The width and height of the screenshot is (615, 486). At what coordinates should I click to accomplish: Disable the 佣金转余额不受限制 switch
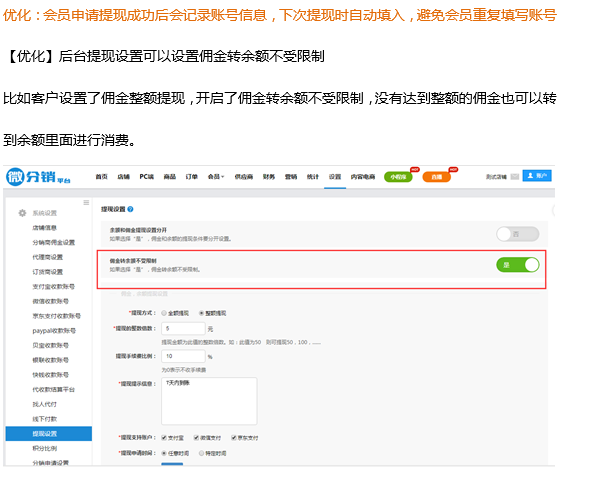click(x=517, y=265)
